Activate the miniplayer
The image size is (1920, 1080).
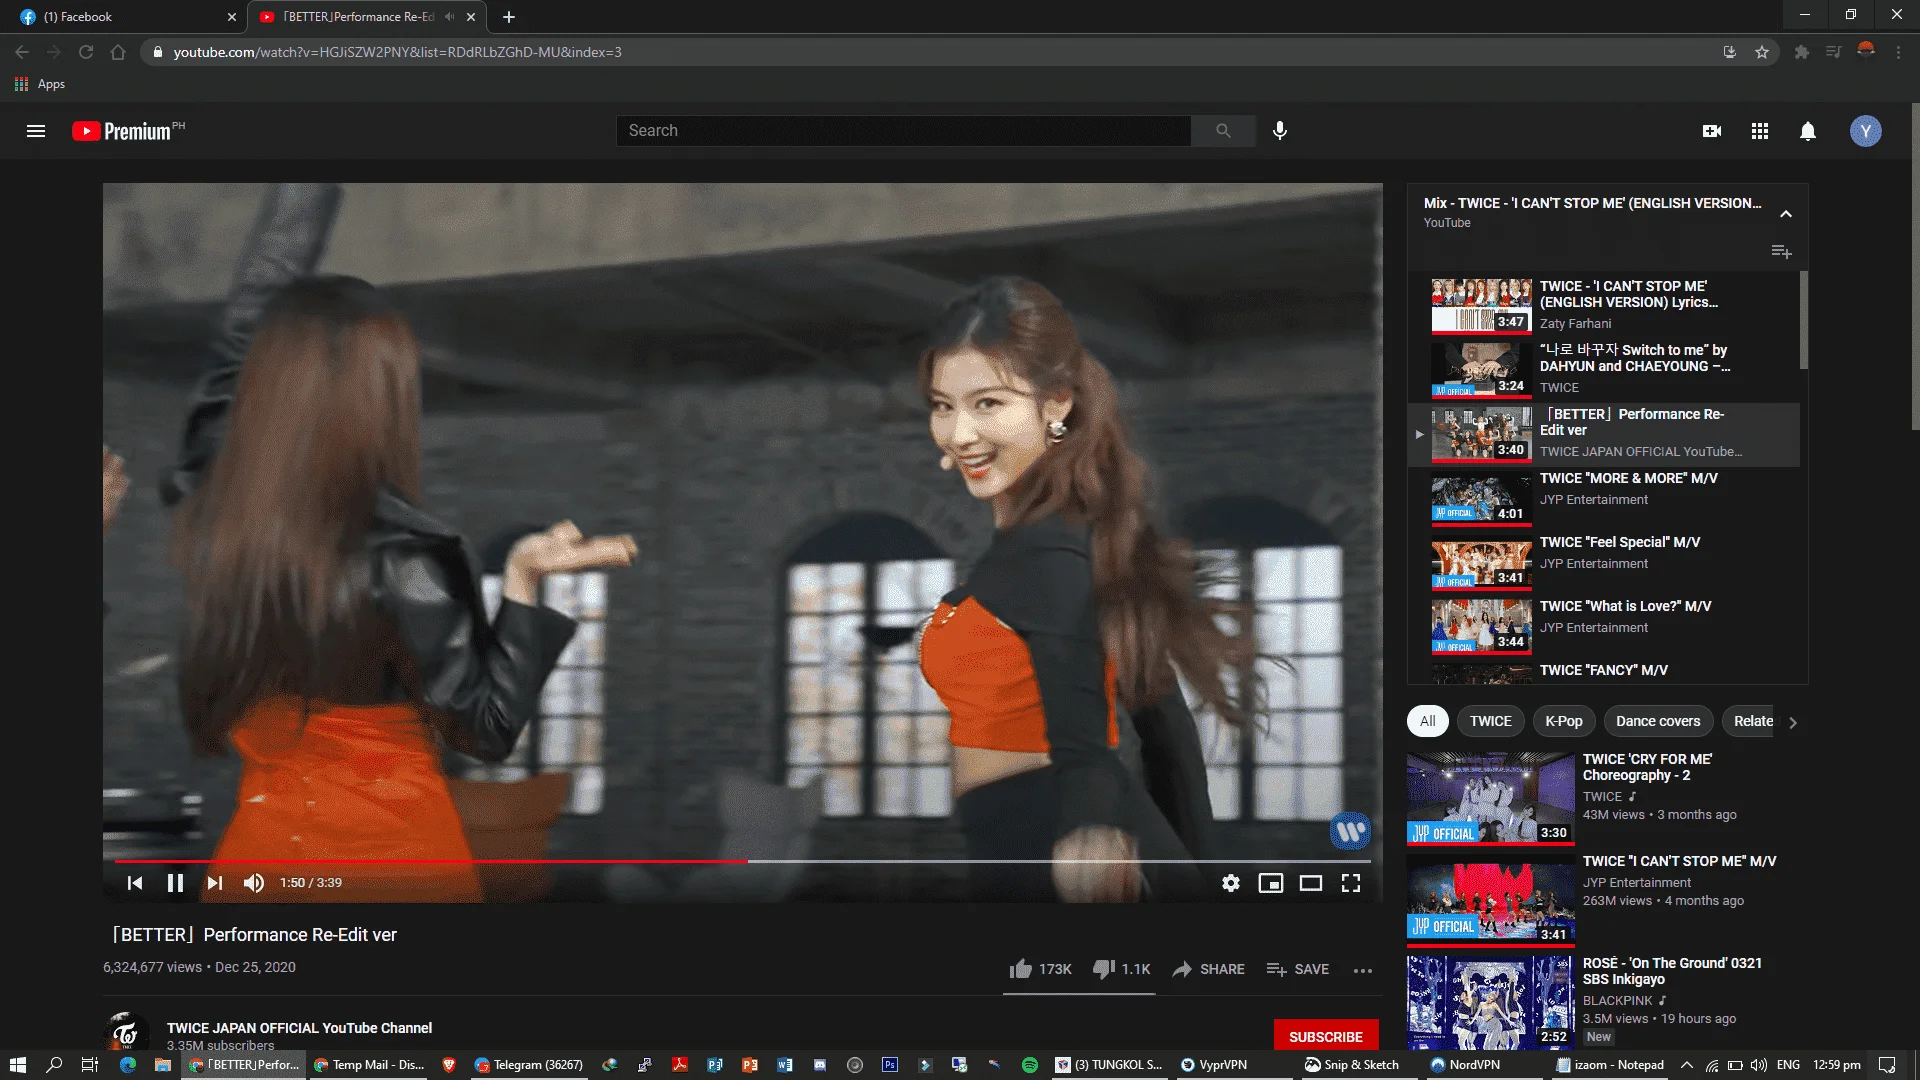coord(1271,883)
